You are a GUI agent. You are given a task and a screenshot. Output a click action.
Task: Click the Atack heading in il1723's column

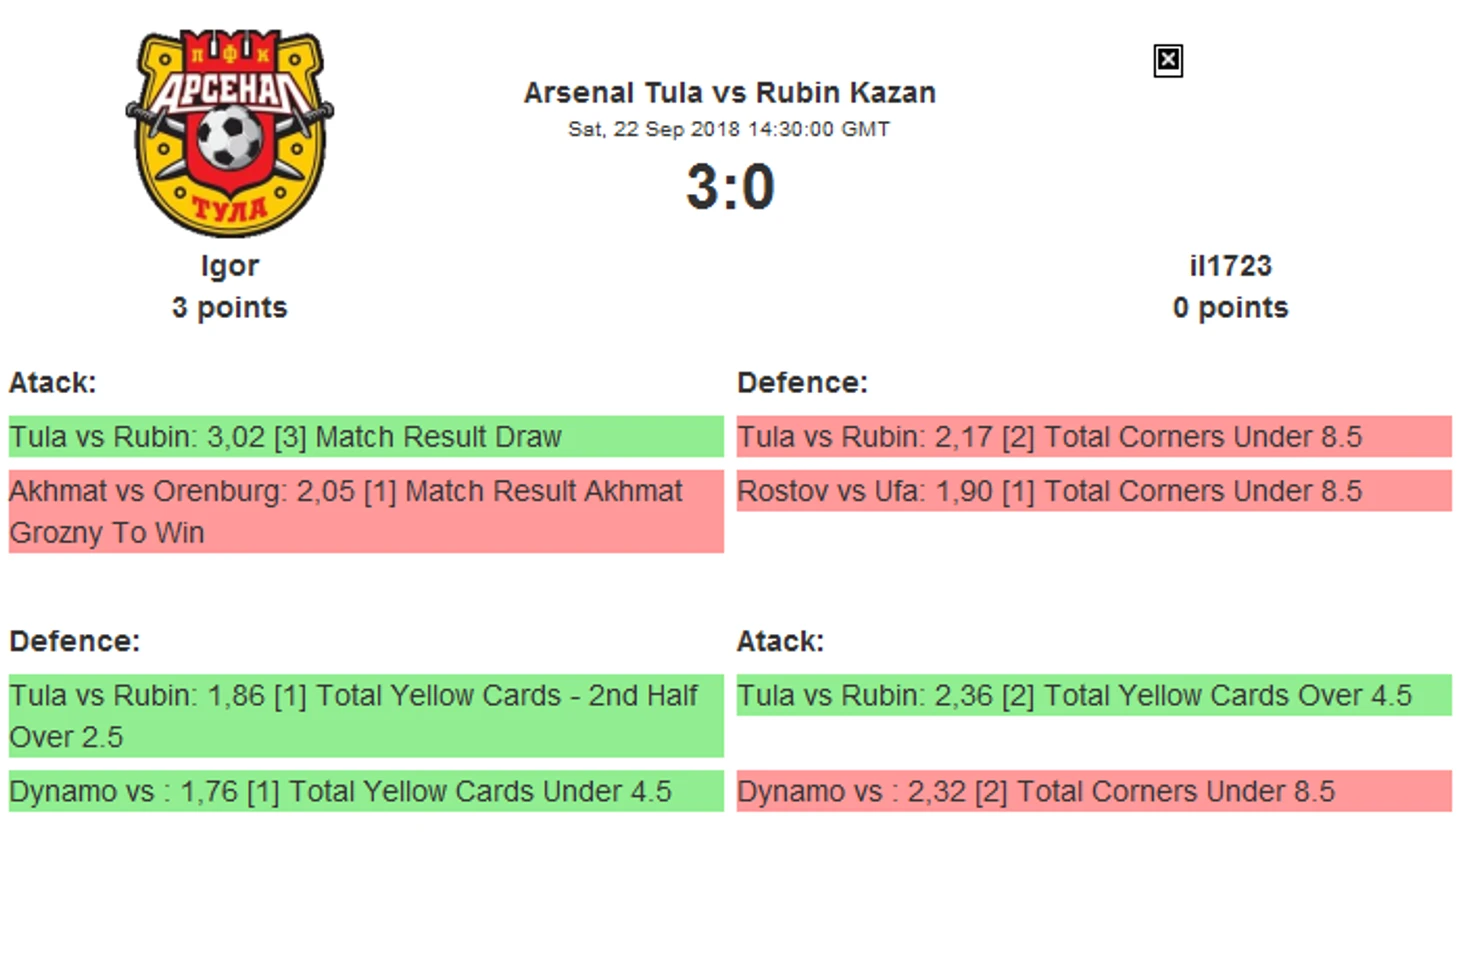tap(780, 641)
